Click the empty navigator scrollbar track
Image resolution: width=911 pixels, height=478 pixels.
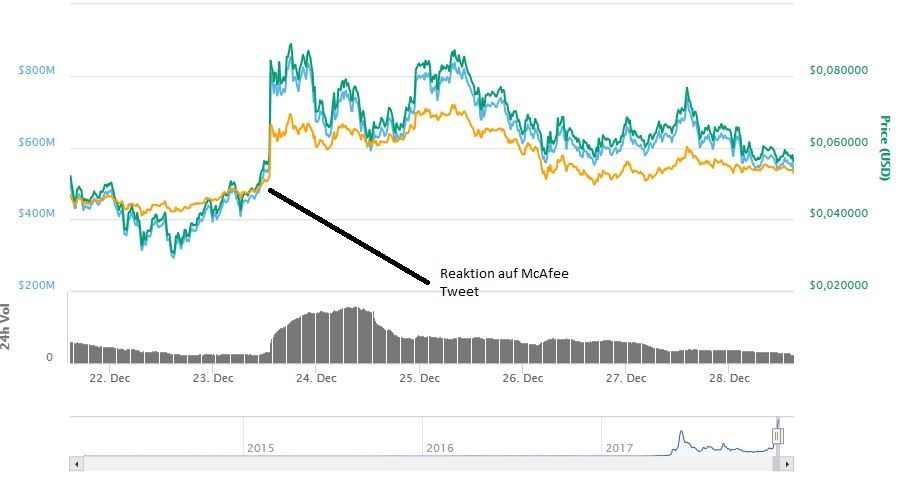coord(400,464)
